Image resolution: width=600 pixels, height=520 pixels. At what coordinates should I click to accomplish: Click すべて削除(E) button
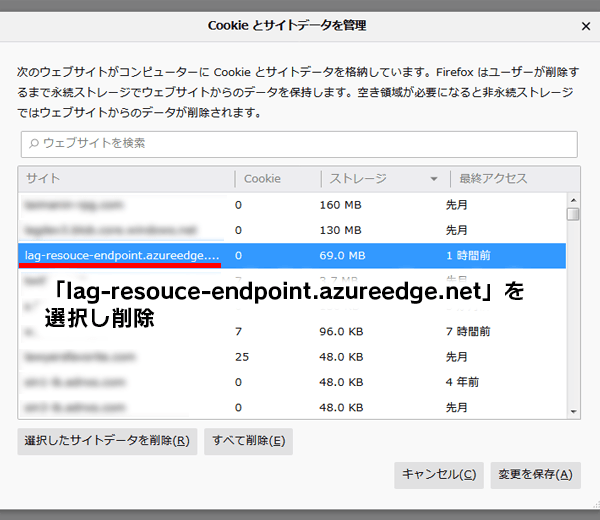point(248,441)
